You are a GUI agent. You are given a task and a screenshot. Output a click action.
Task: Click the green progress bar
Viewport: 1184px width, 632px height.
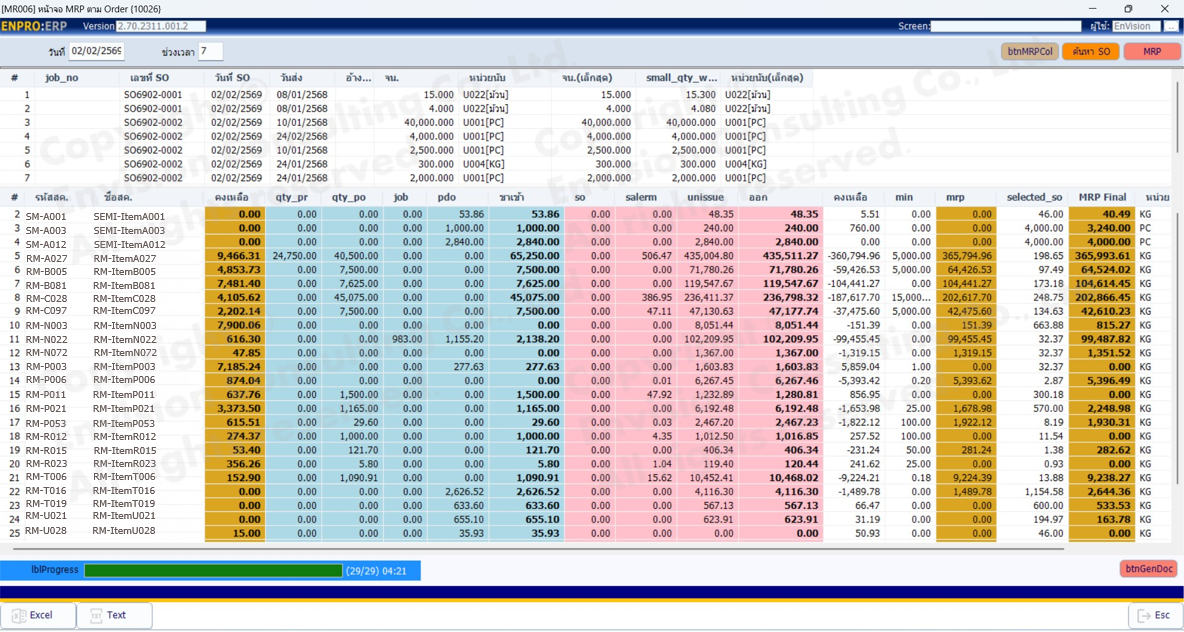pyautogui.click(x=213, y=570)
